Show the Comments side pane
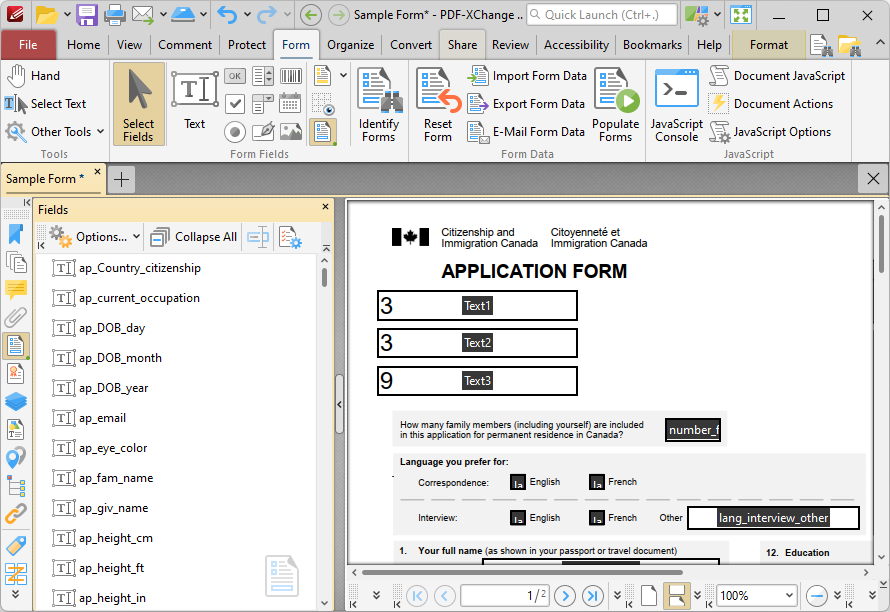This screenshot has height=612, width=890. [x=16, y=290]
